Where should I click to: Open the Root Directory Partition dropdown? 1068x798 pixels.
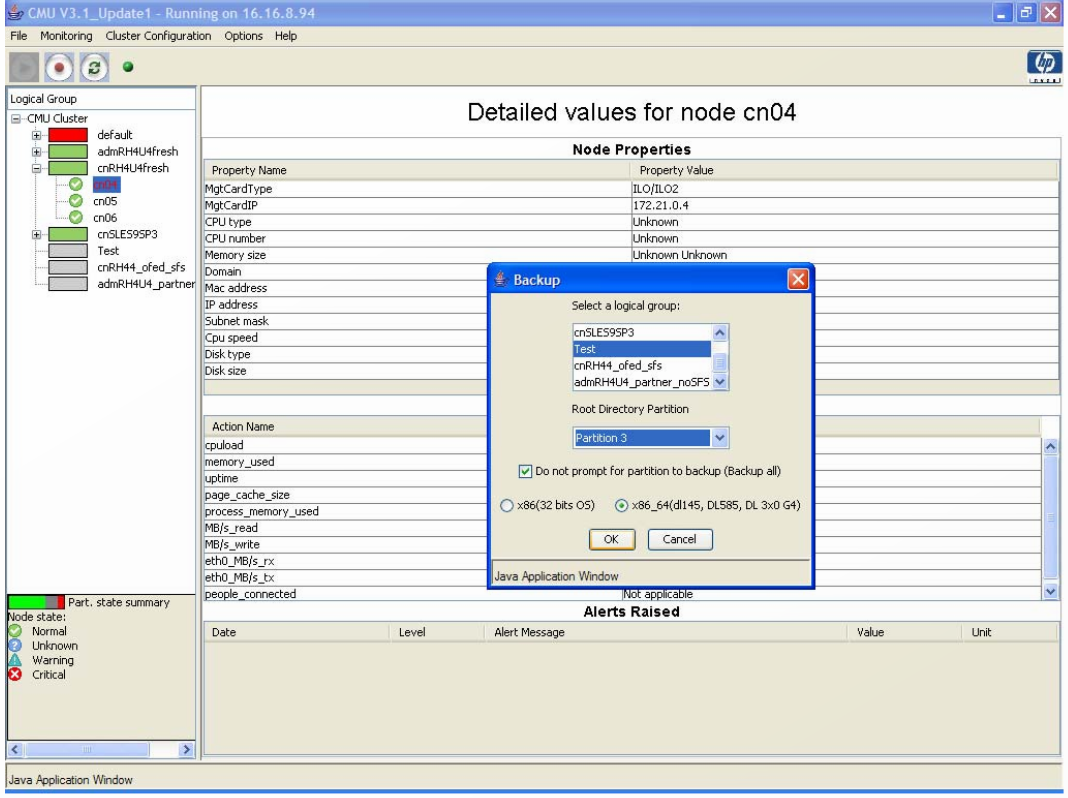[x=720, y=438]
